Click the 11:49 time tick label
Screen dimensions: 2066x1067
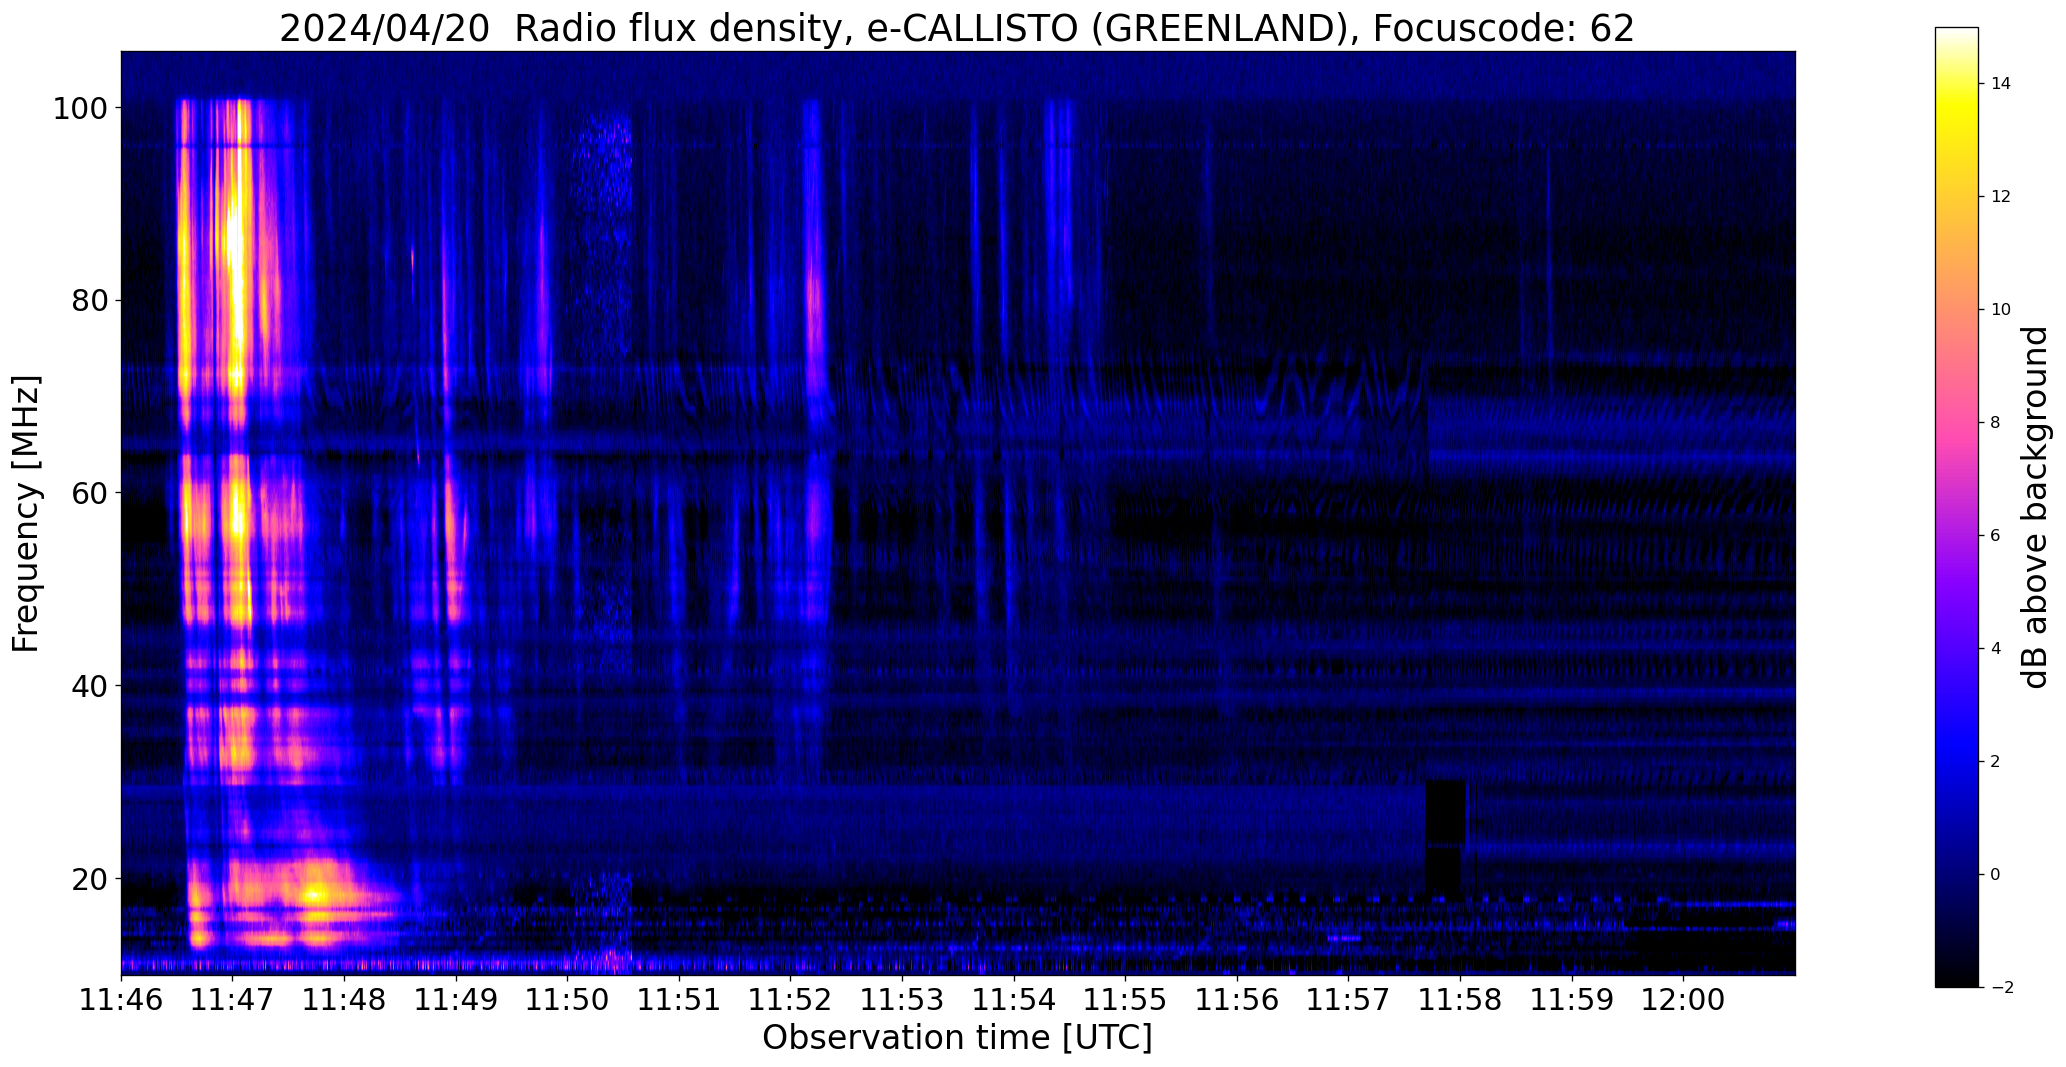(x=457, y=1000)
